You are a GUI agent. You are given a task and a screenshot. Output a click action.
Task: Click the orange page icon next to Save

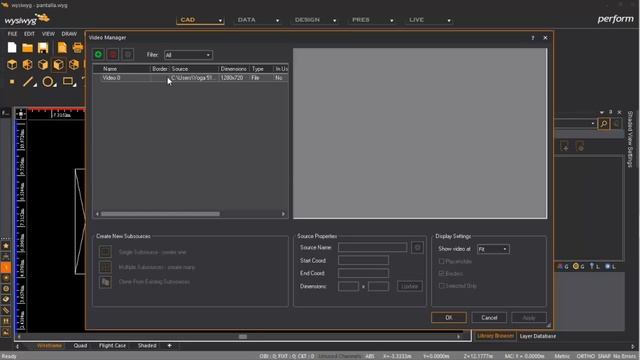[x=62, y=48]
